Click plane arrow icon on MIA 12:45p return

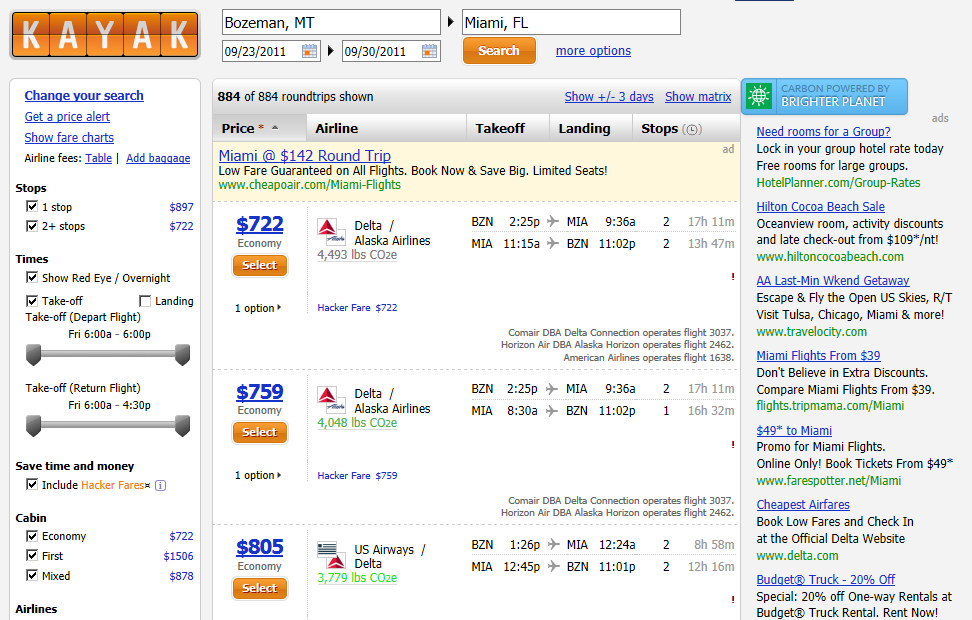tap(554, 567)
